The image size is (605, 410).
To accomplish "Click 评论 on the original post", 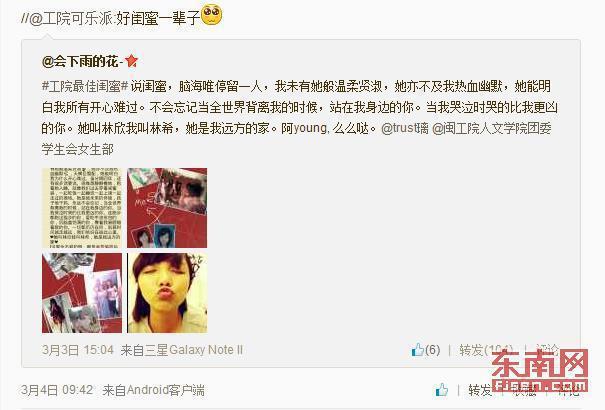I will [x=547, y=350].
